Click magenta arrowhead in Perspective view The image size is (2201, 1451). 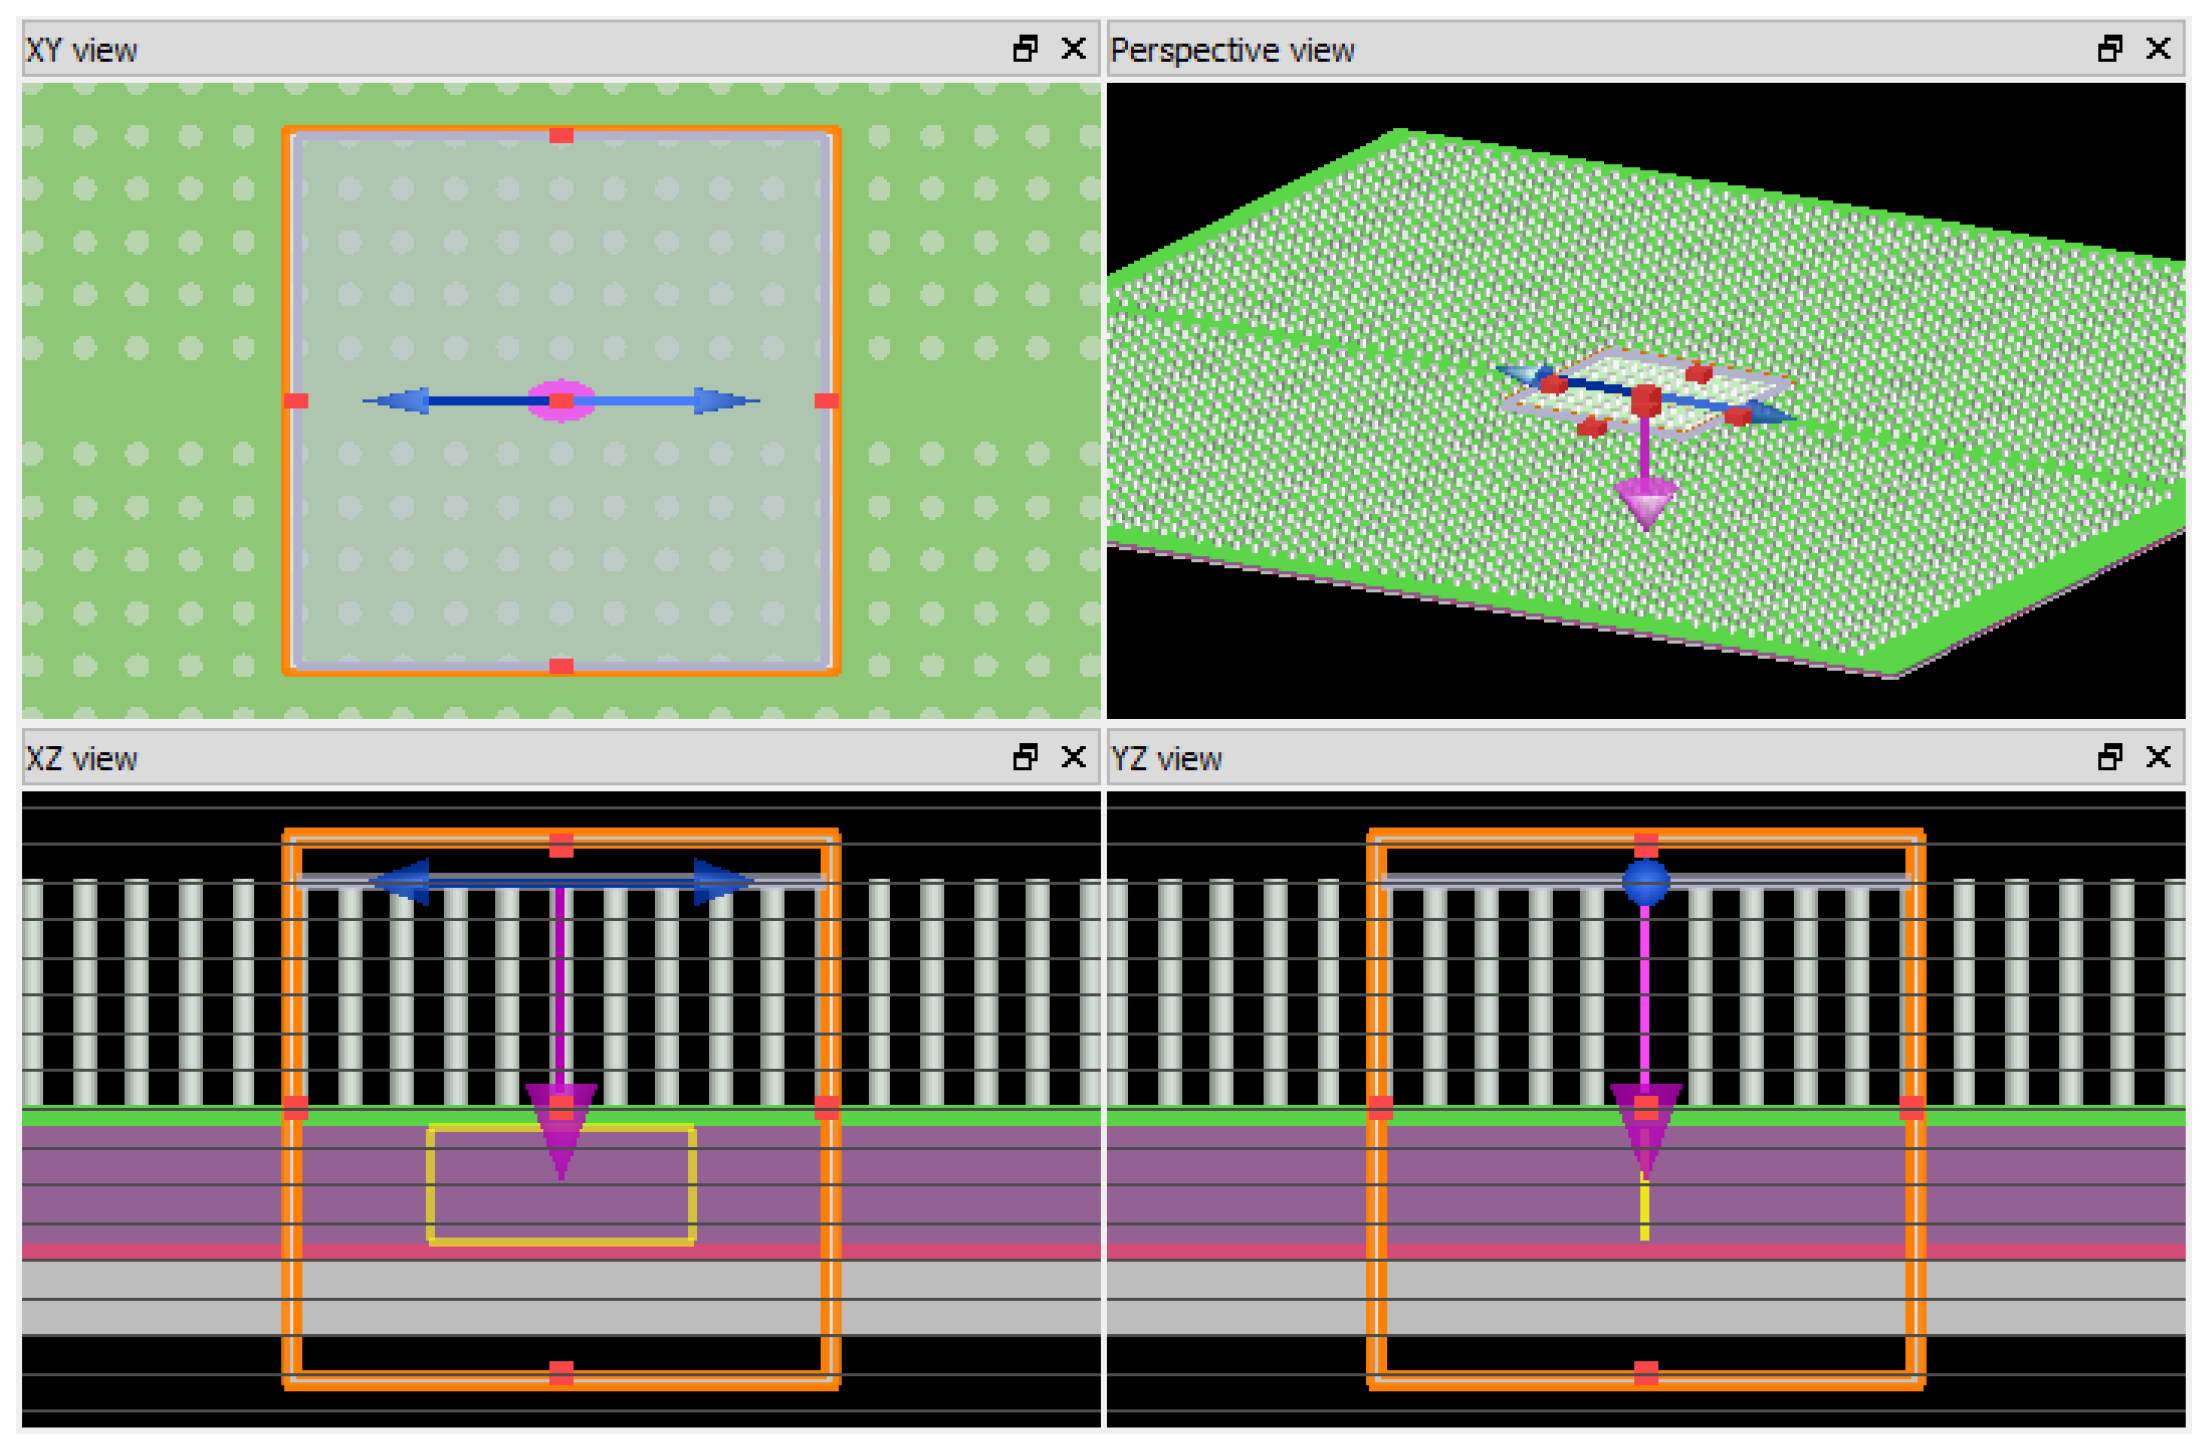pyautogui.click(x=1645, y=499)
